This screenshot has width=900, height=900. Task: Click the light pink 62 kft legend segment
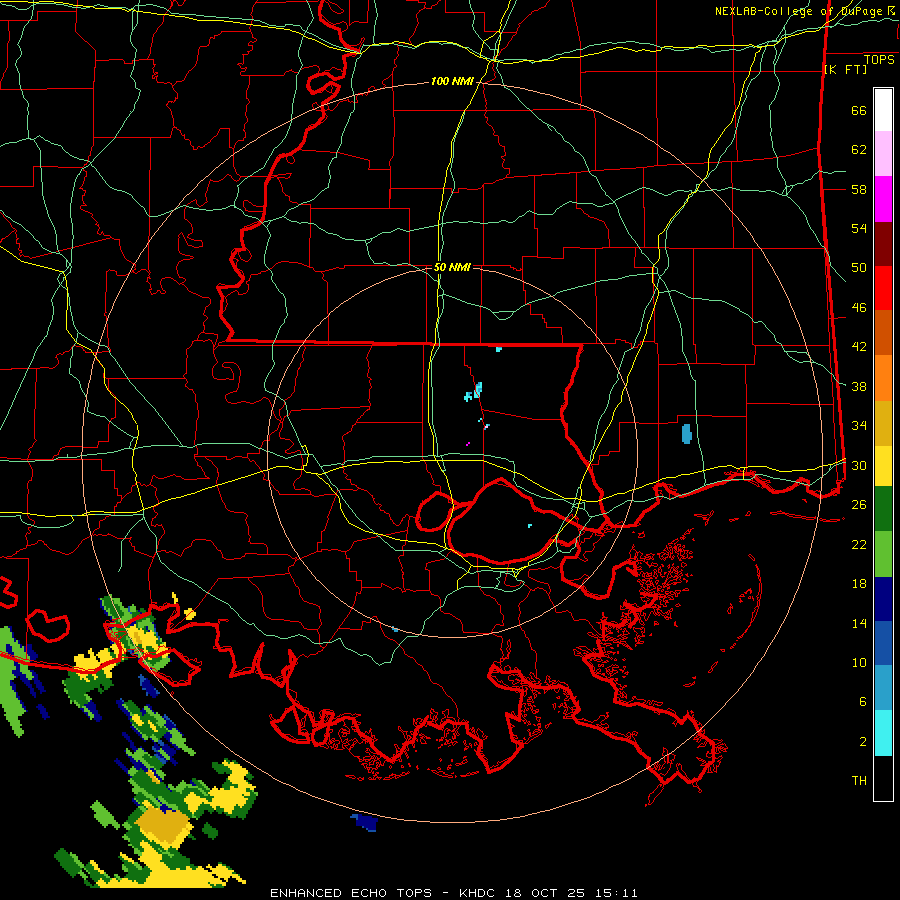coord(883,153)
